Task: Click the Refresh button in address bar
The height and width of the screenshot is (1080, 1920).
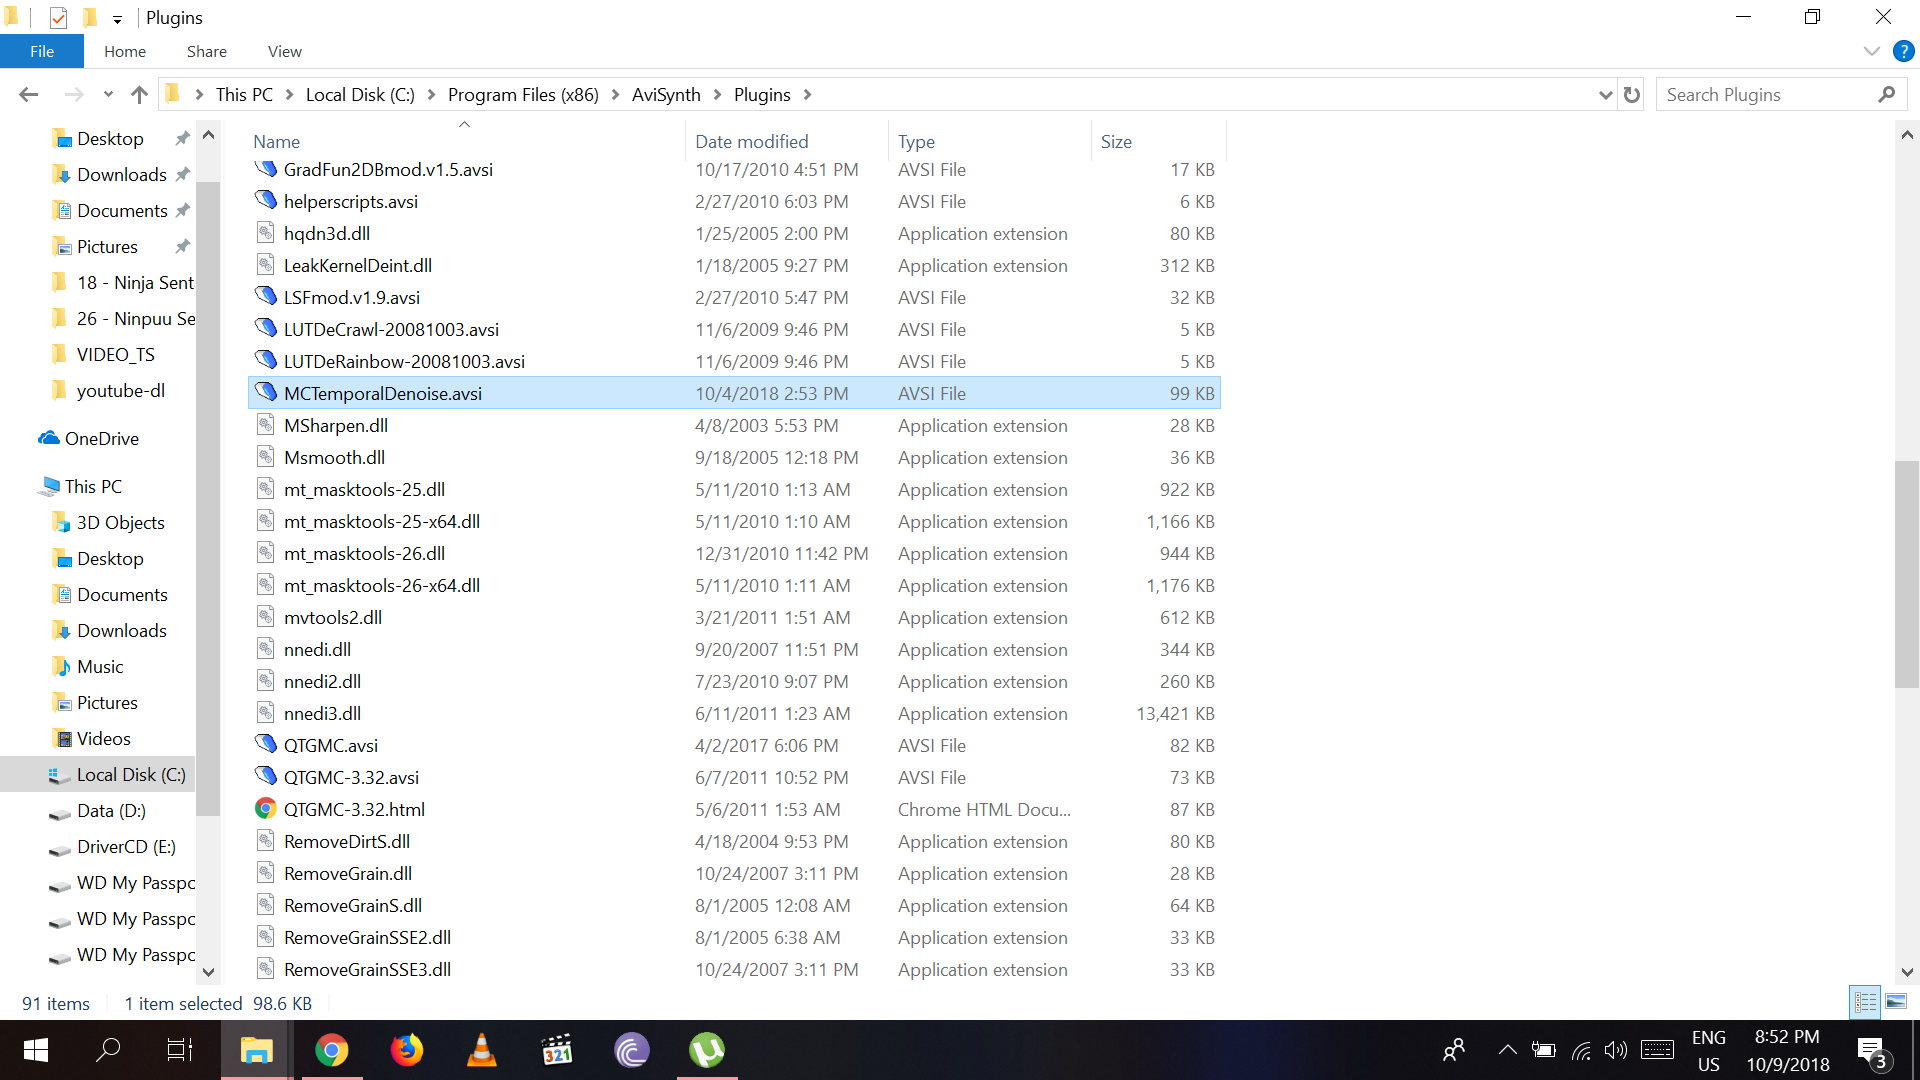Action: tap(1632, 95)
